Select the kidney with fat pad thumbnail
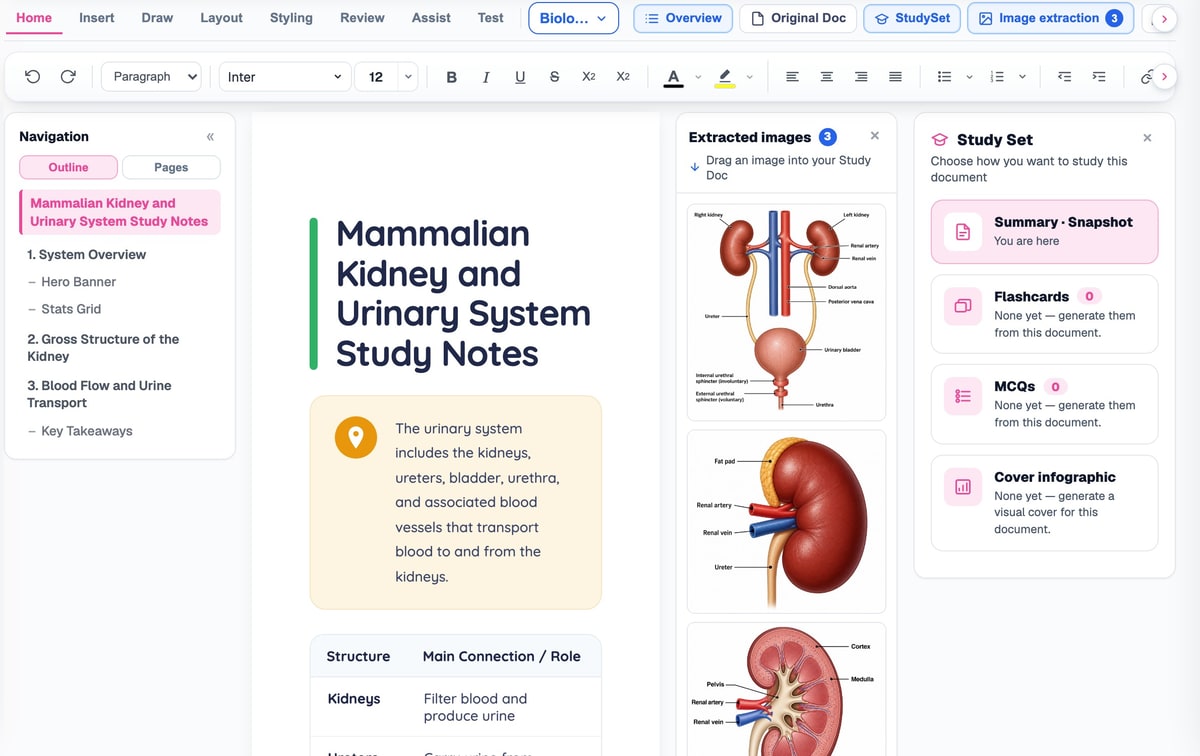 (786, 521)
